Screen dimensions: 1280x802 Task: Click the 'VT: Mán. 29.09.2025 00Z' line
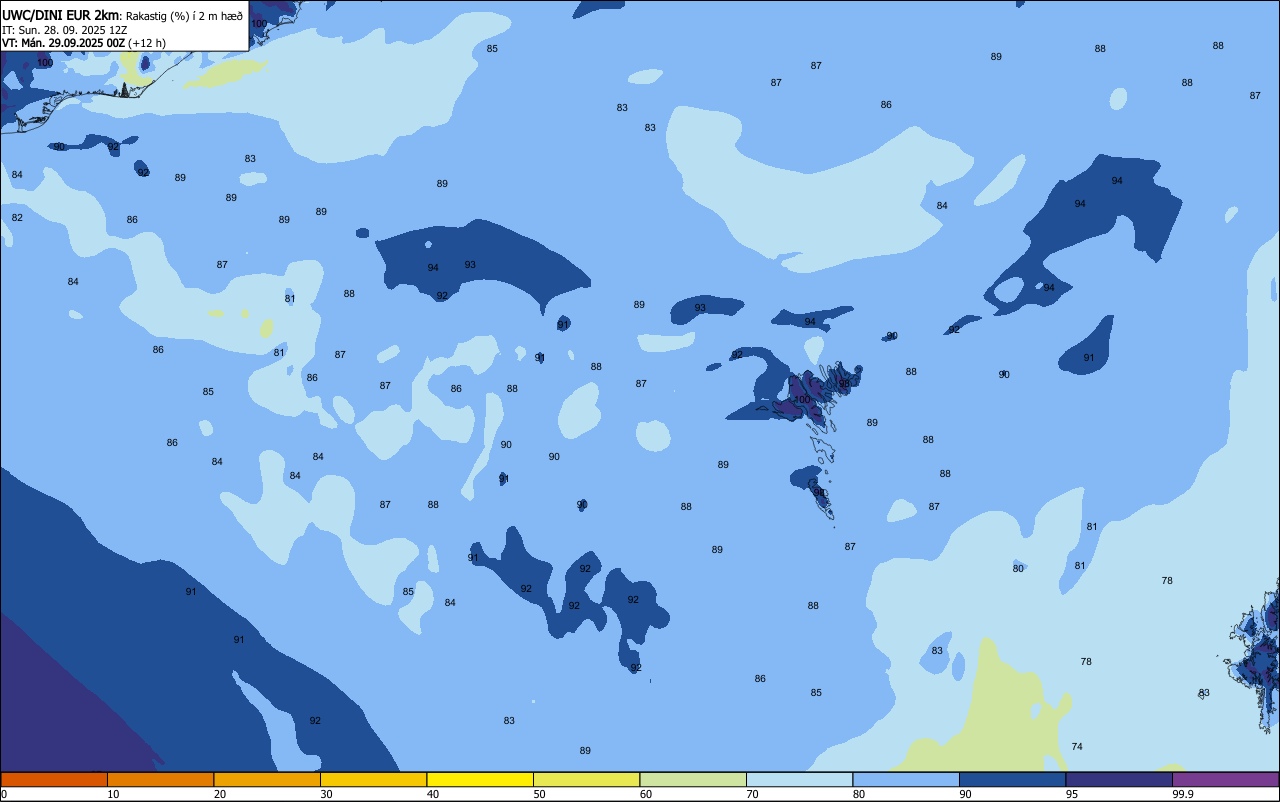coord(63,43)
